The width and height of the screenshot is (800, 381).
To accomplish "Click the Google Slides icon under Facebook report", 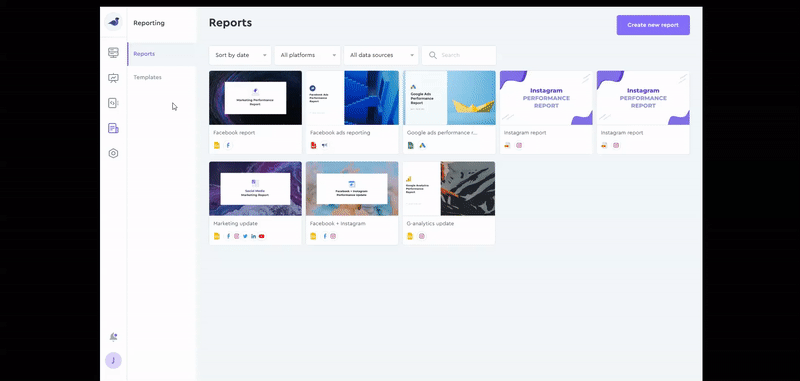I will [217, 145].
